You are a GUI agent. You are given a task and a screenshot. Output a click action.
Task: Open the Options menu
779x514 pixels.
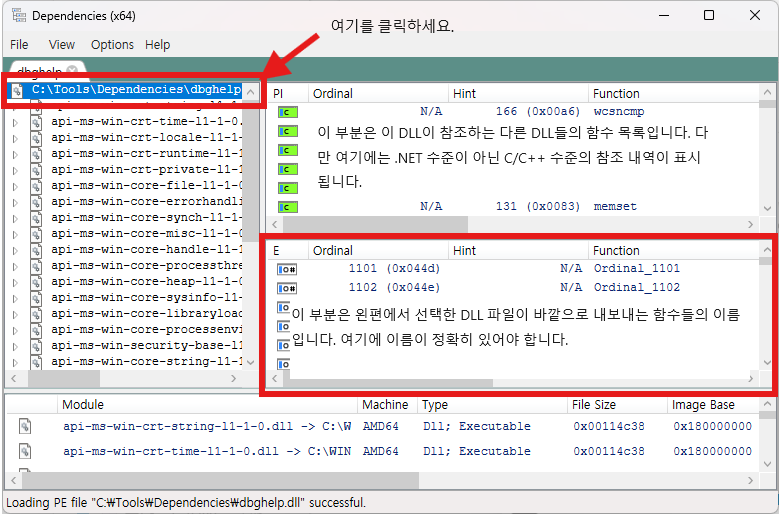112,45
